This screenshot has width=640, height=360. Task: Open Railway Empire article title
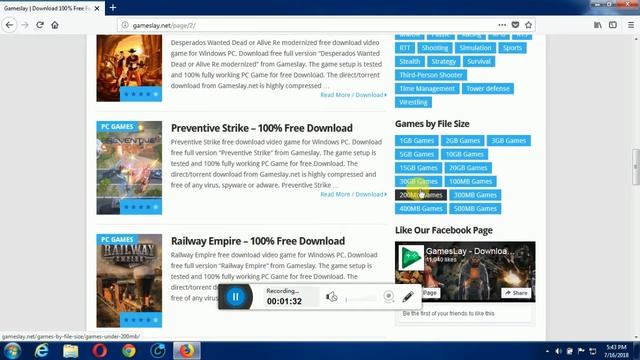pos(258,241)
